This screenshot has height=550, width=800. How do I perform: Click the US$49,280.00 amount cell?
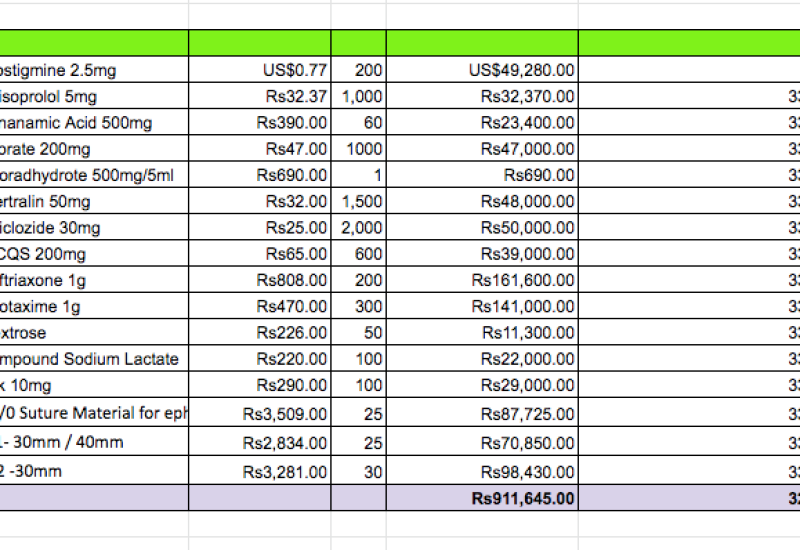(x=482, y=70)
